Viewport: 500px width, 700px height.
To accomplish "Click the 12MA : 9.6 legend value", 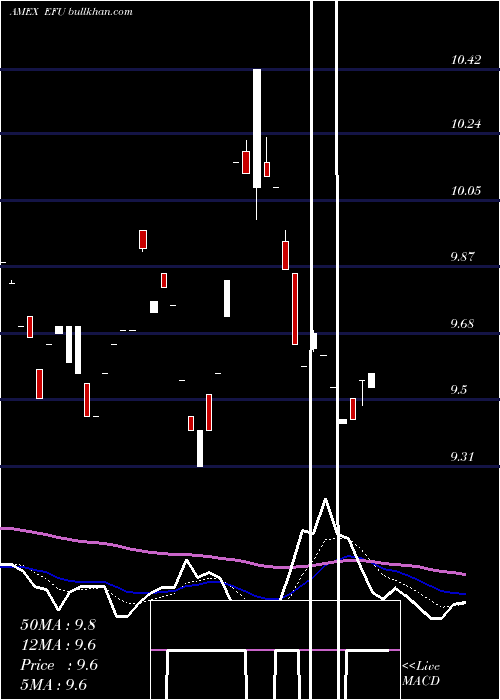I will tap(58, 645).
